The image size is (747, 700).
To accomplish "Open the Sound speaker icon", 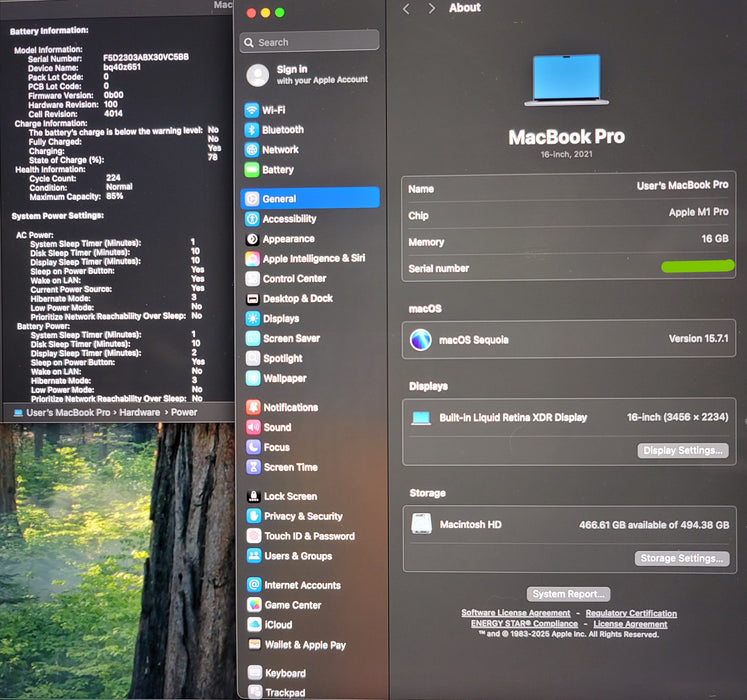I will click(253, 427).
